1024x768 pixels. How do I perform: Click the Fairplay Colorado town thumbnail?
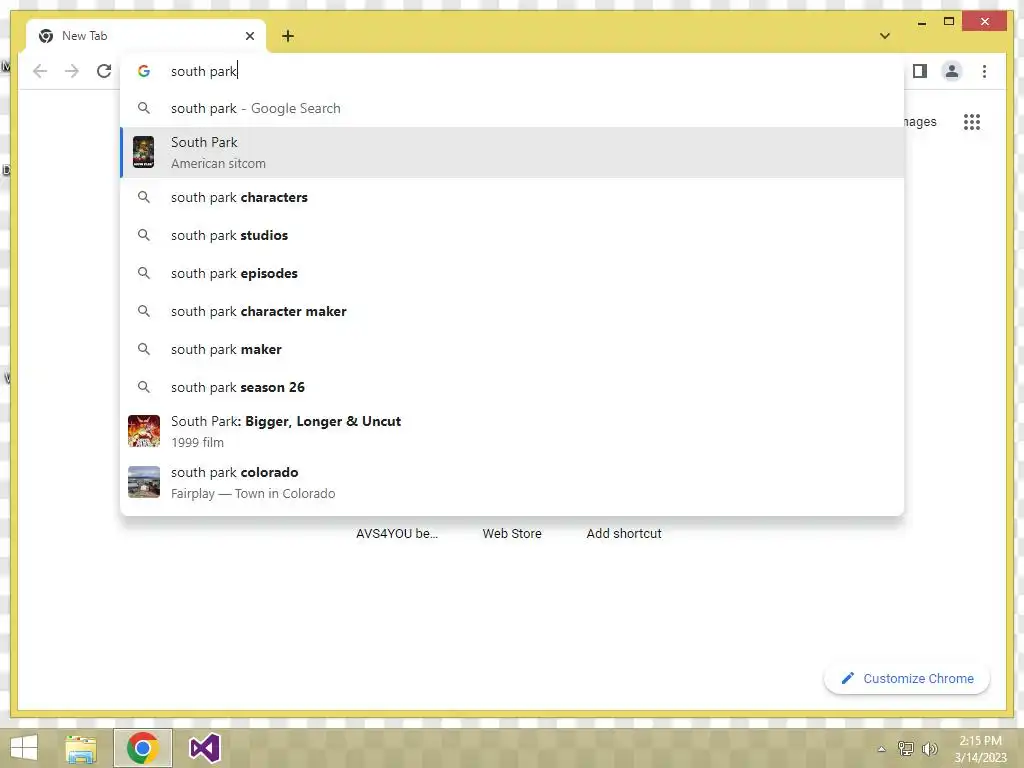[x=144, y=482]
